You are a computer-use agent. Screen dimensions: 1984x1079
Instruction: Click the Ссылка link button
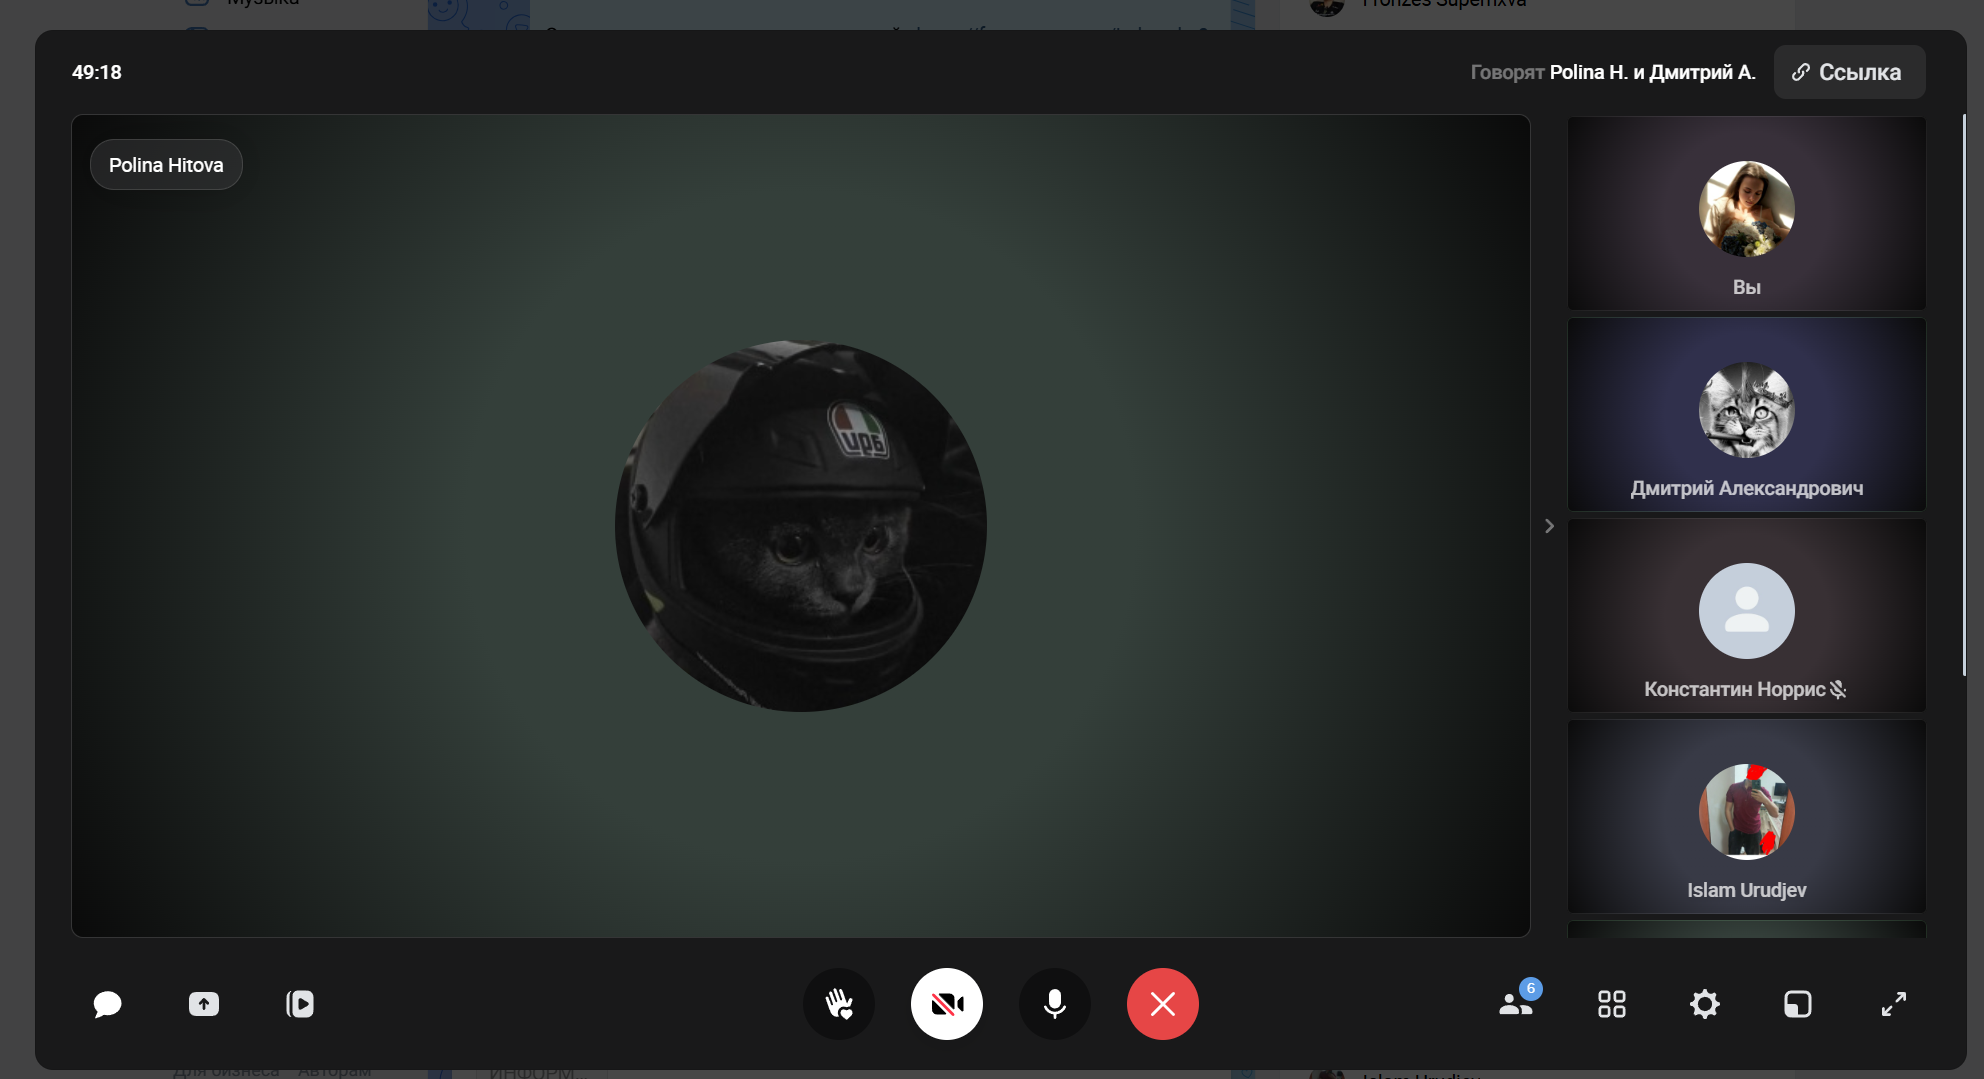pyautogui.click(x=1848, y=72)
